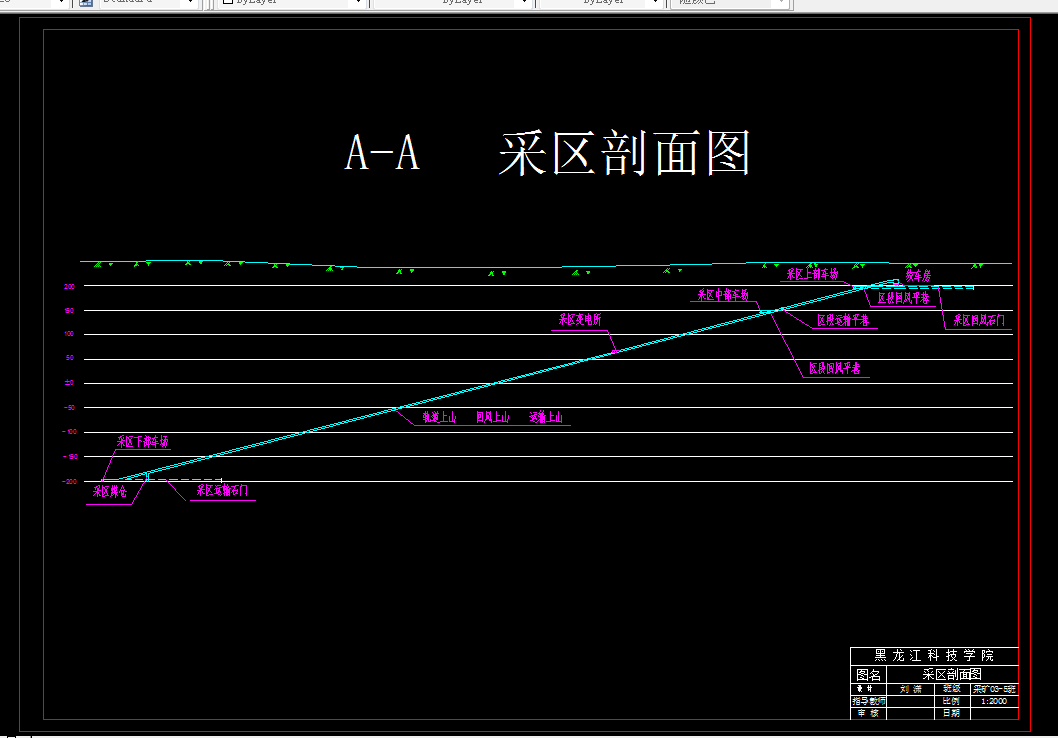The width and height of the screenshot is (1058, 738).
Task: Click the 日期 cell
Action: [x=951, y=713]
